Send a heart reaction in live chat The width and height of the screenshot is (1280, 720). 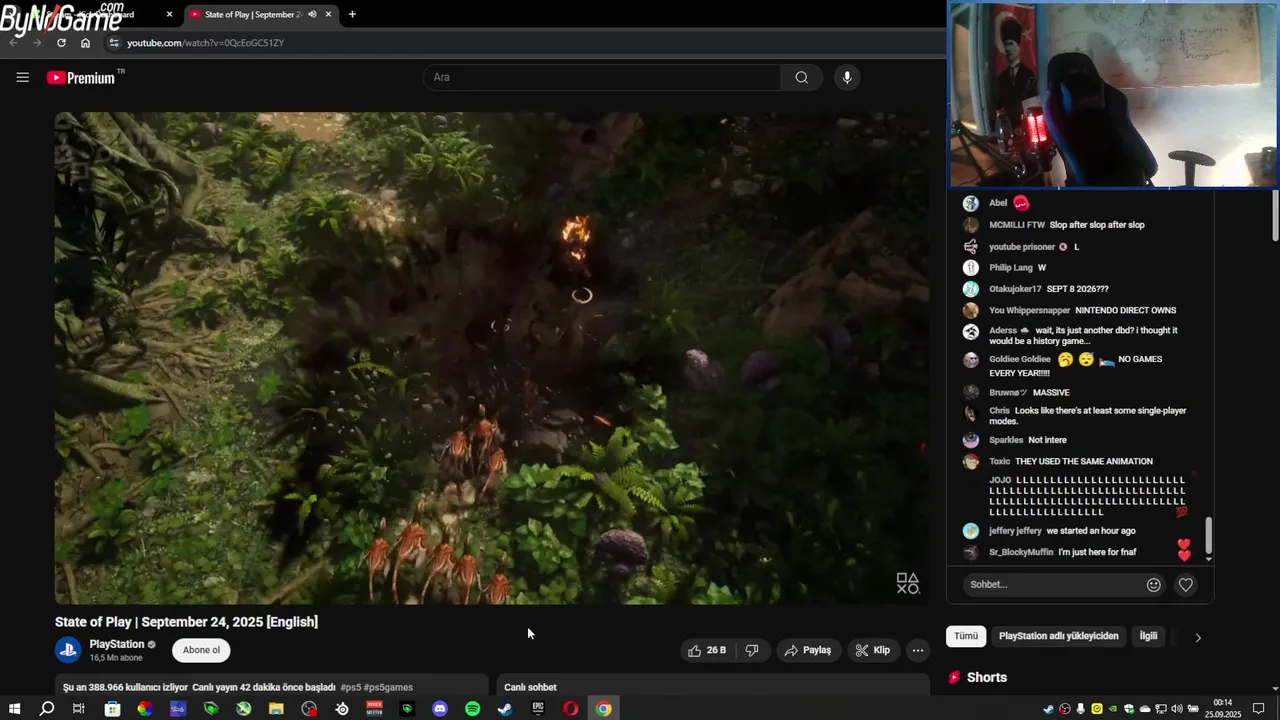tap(1185, 585)
